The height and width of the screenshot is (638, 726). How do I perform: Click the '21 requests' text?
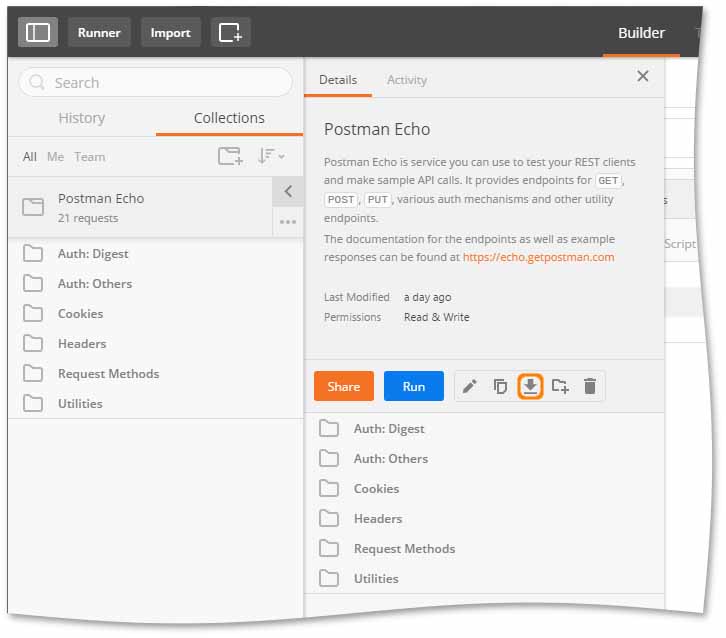[88, 218]
